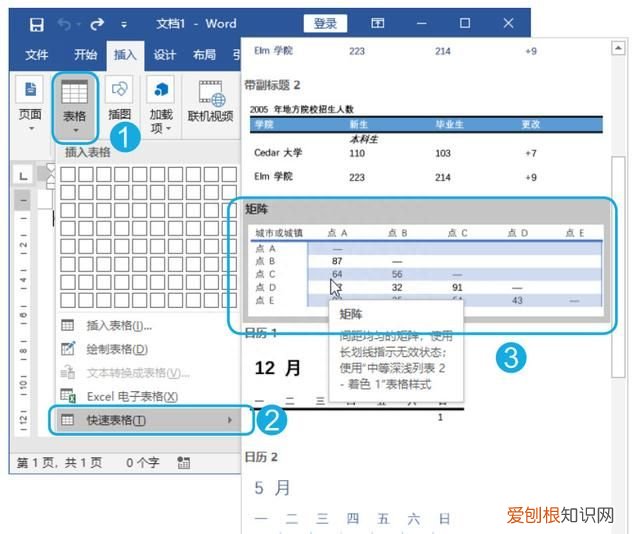Click the 带副标题 2 heading
This screenshot has width=640, height=534.
click(273, 85)
